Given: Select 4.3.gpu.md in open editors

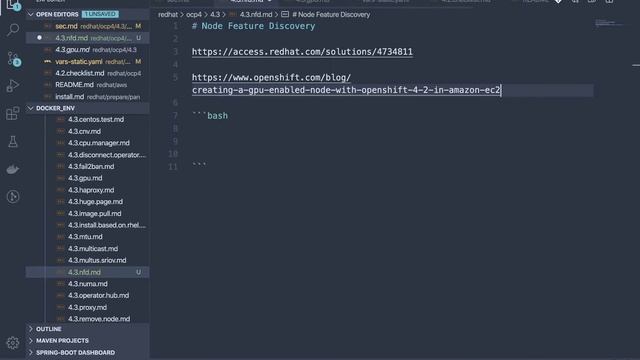Looking at the screenshot, I should [88, 50].
